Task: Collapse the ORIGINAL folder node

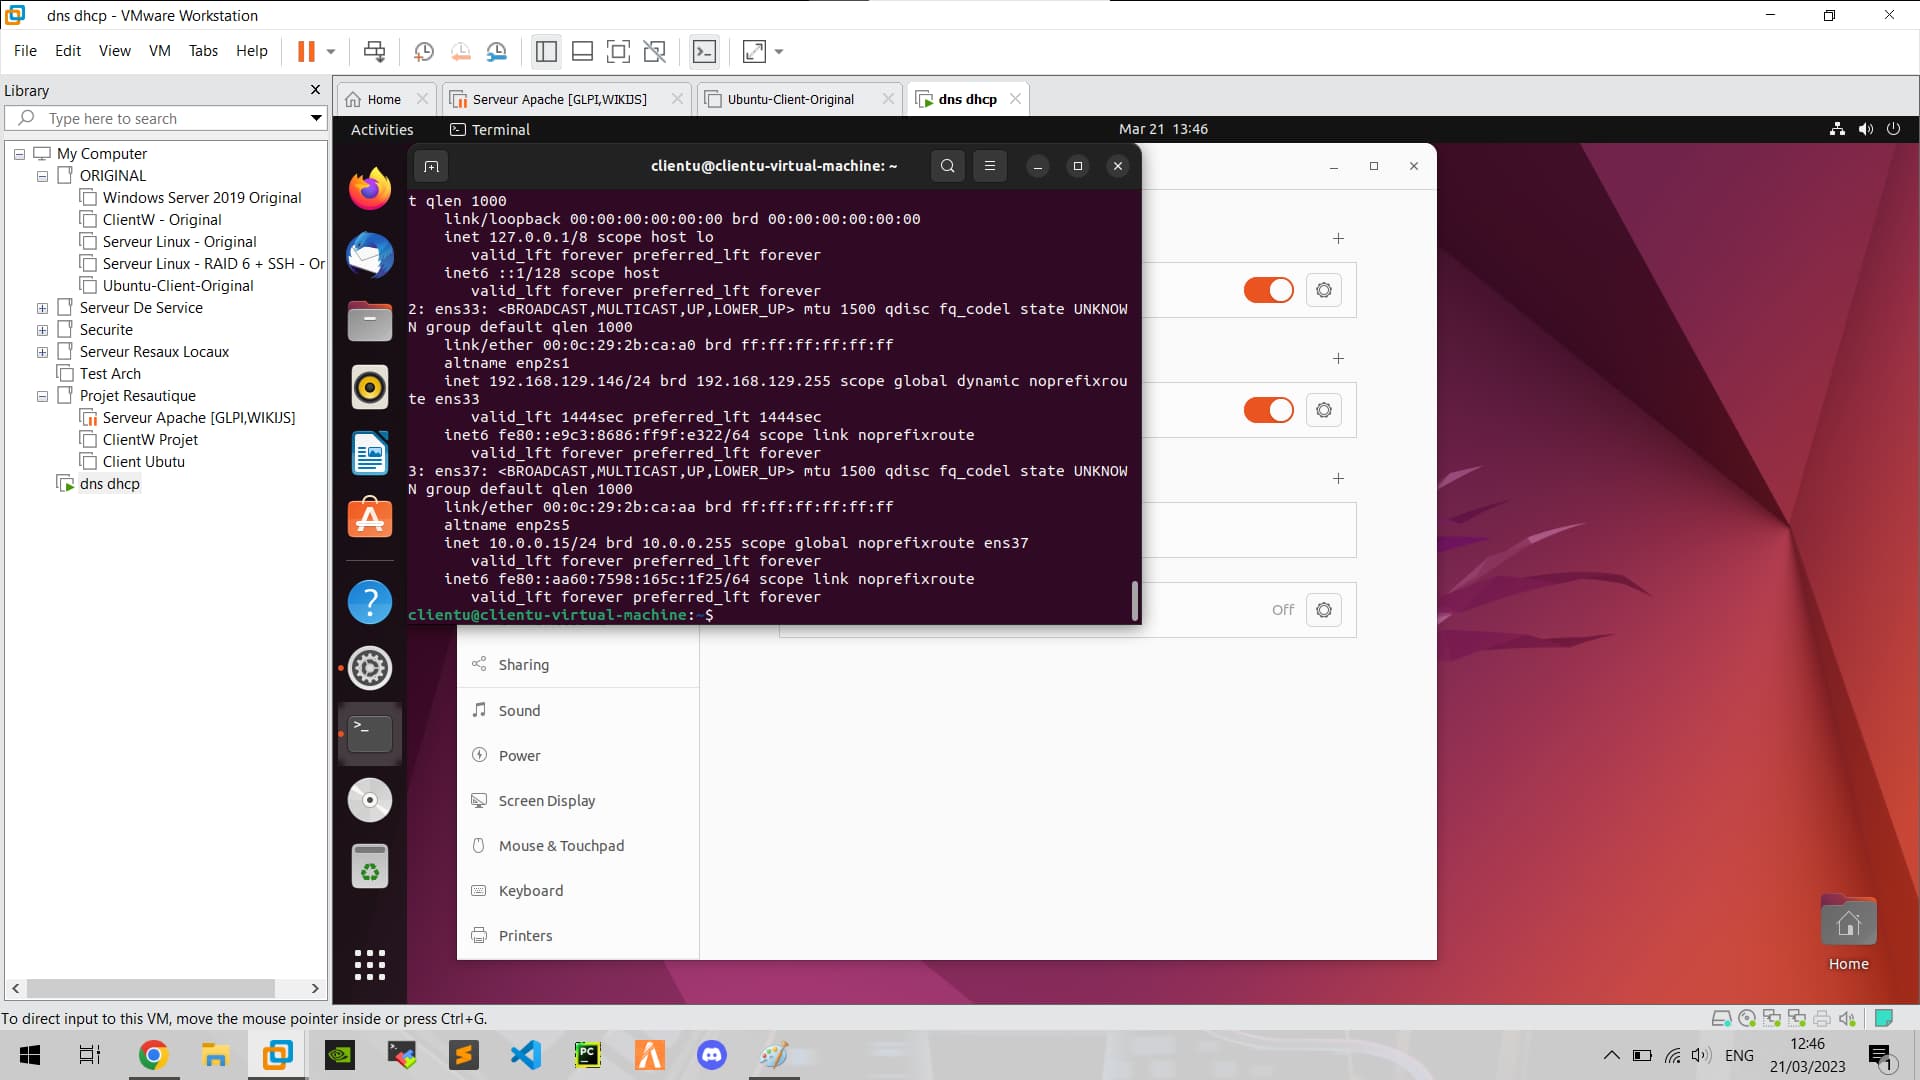Action: 42,176
